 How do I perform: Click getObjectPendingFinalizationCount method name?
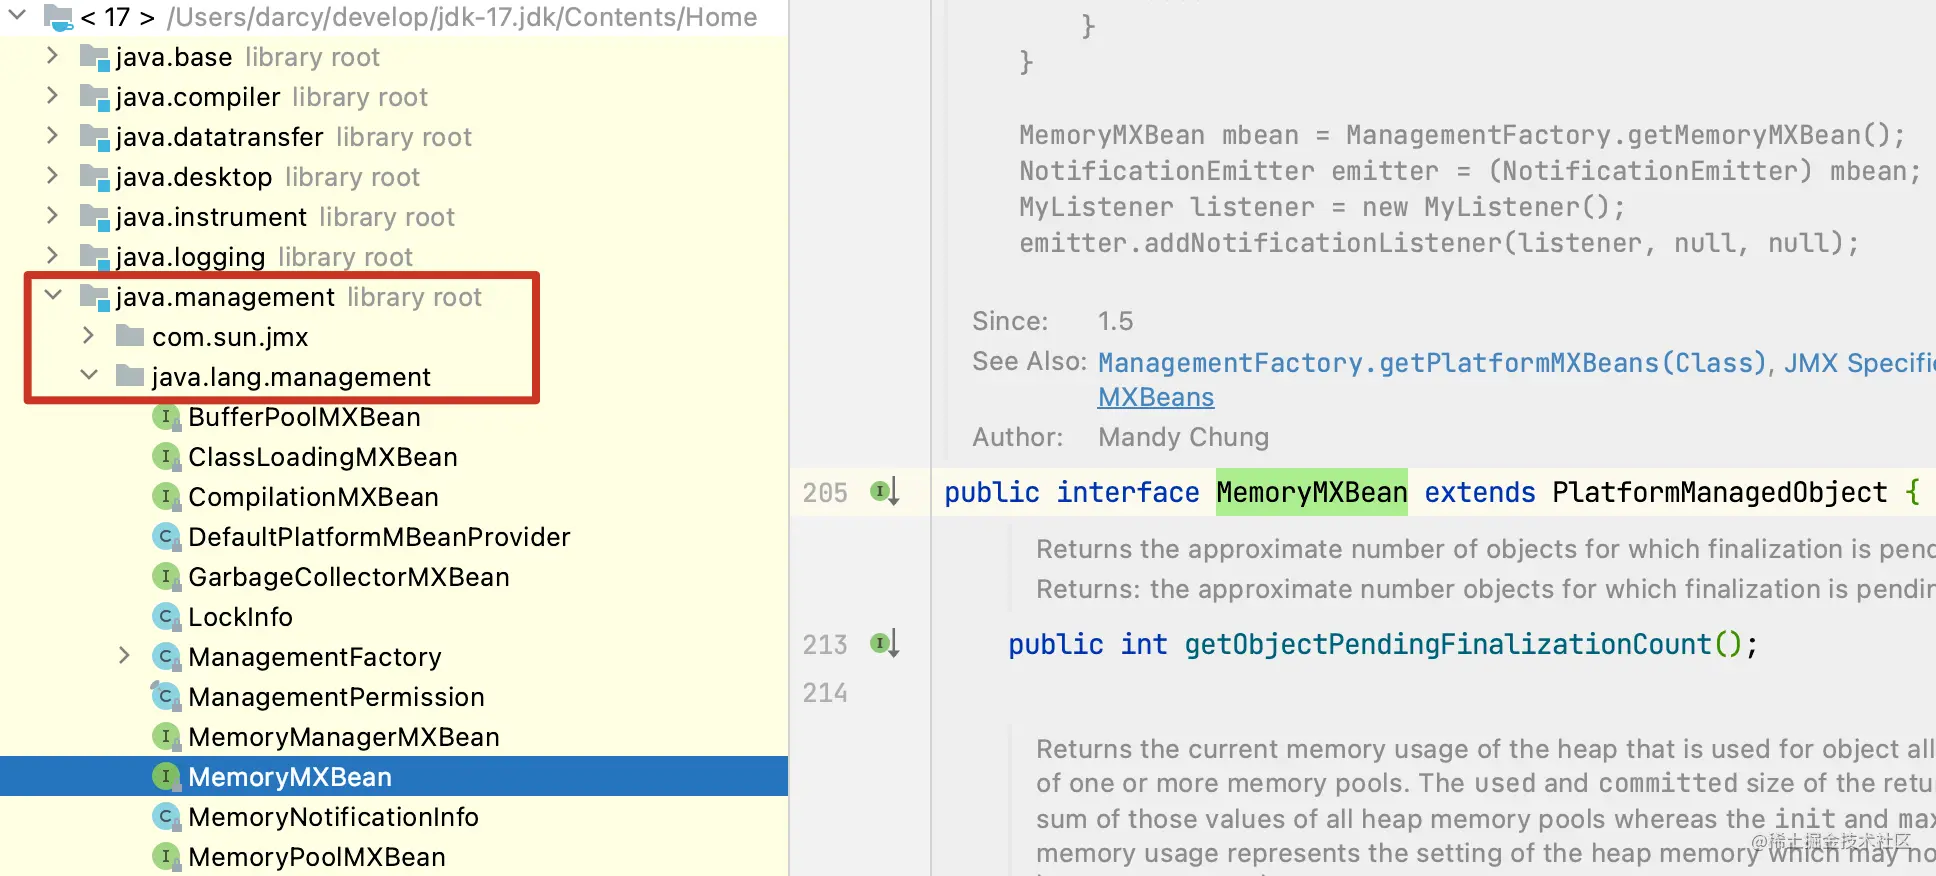pyautogui.click(x=1448, y=644)
